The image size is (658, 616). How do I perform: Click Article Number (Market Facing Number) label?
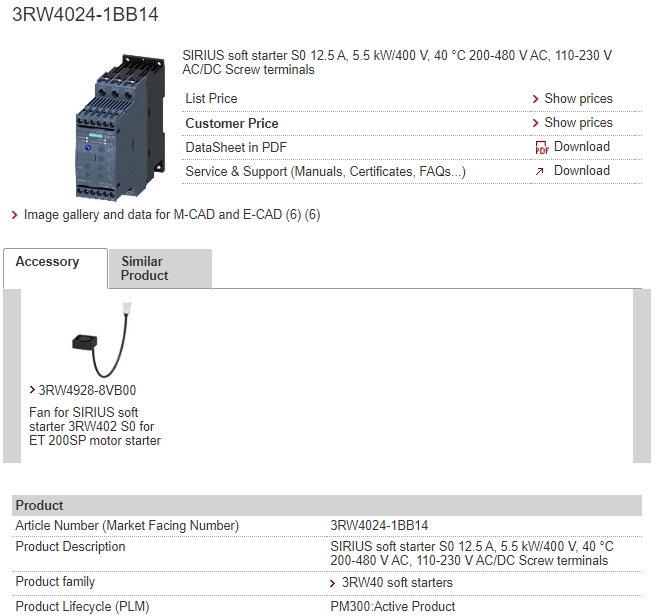(x=127, y=526)
